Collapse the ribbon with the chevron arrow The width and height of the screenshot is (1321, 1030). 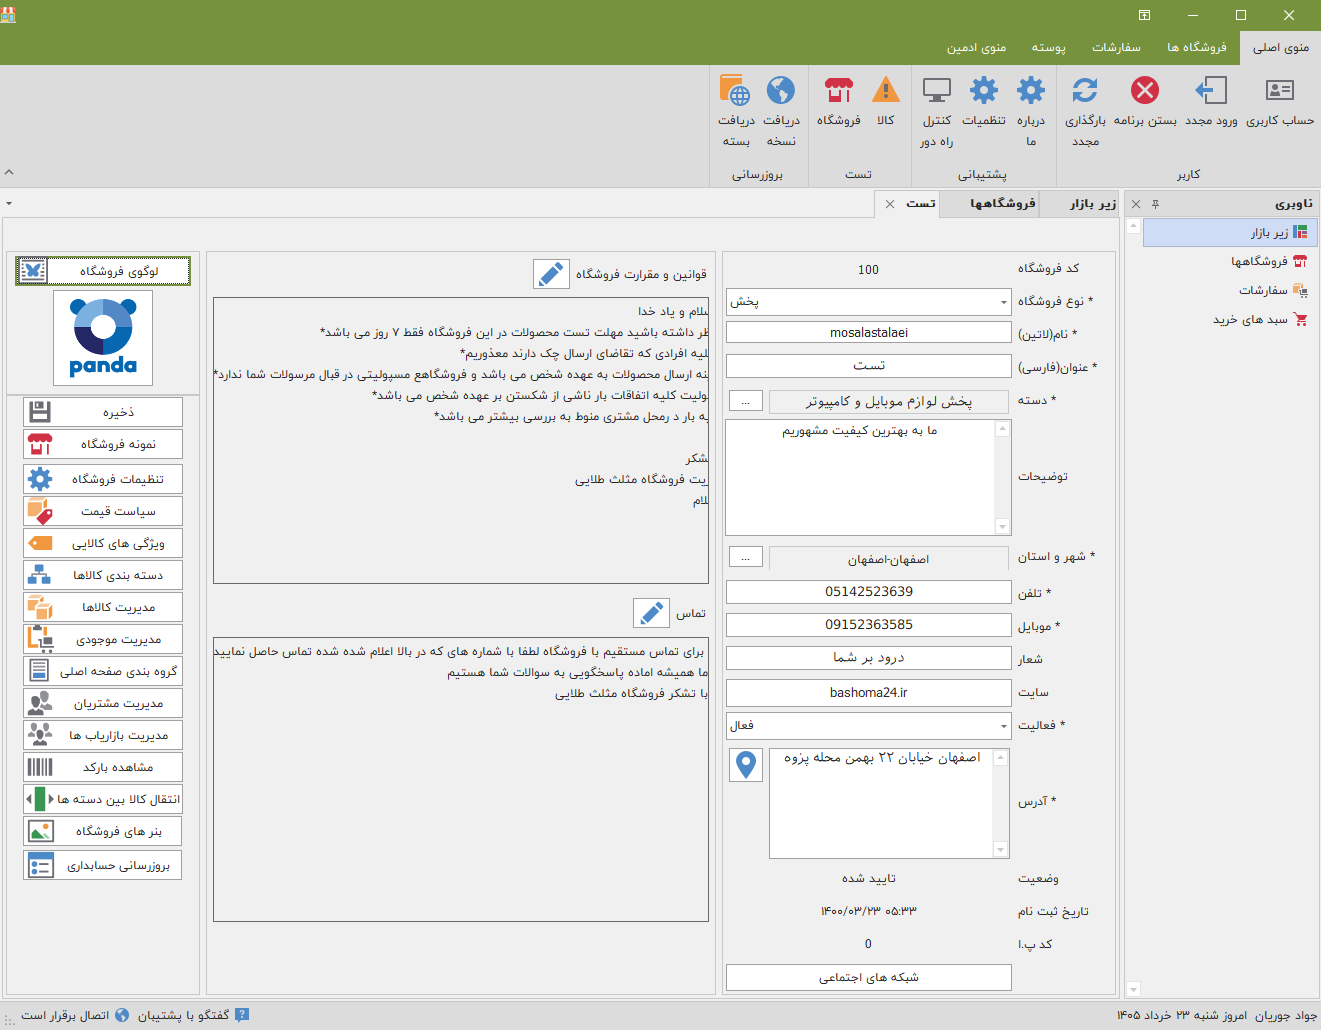pyautogui.click(x=9, y=172)
